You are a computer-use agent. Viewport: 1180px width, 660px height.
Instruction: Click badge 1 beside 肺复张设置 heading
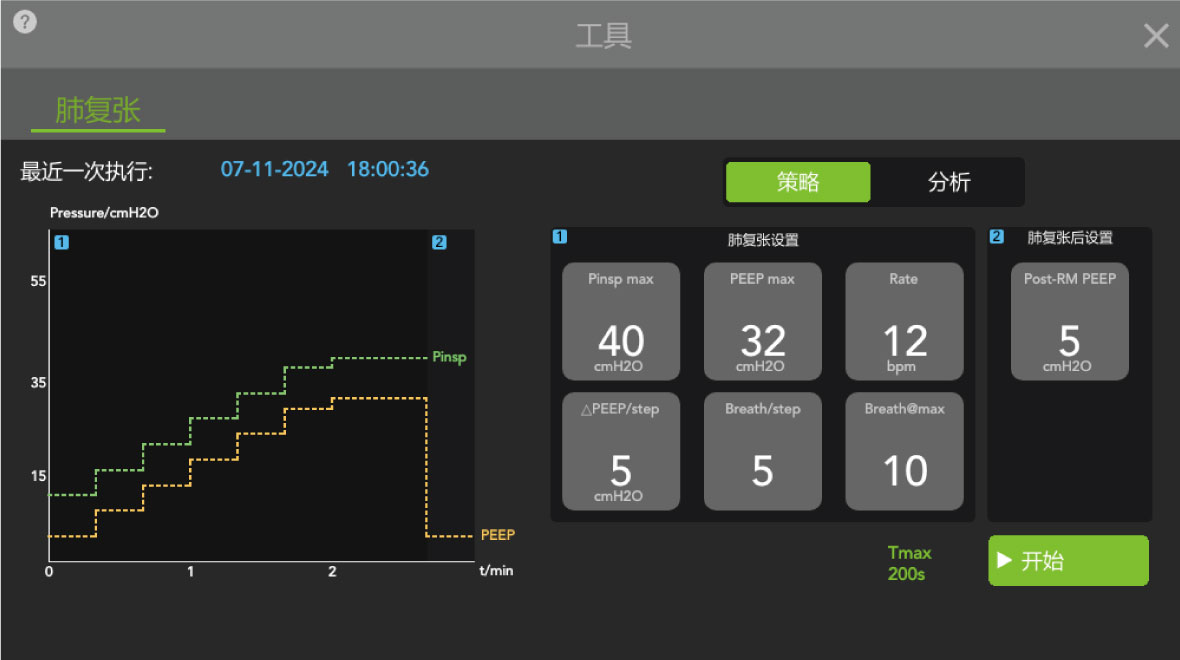(560, 237)
